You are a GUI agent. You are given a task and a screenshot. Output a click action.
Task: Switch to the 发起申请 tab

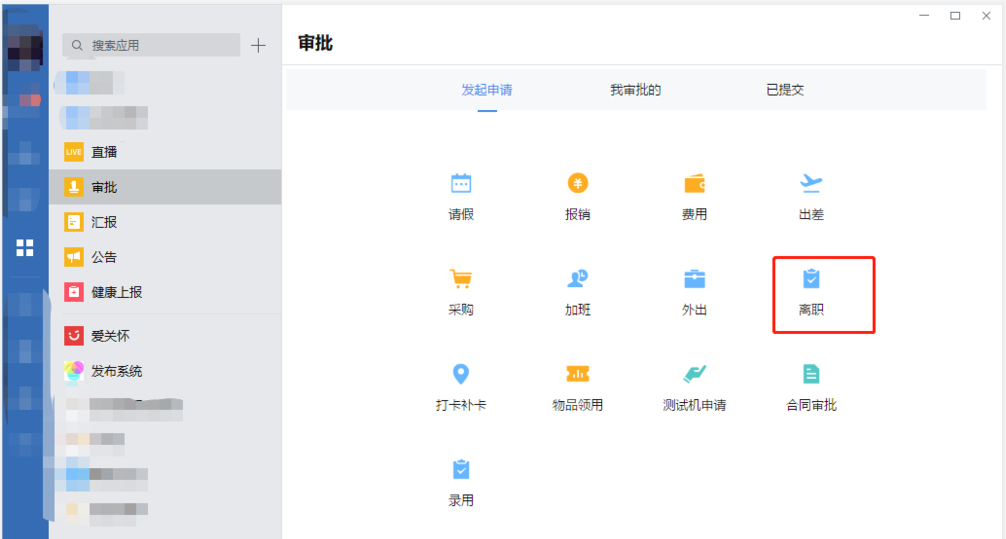pyautogui.click(x=487, y=90)
